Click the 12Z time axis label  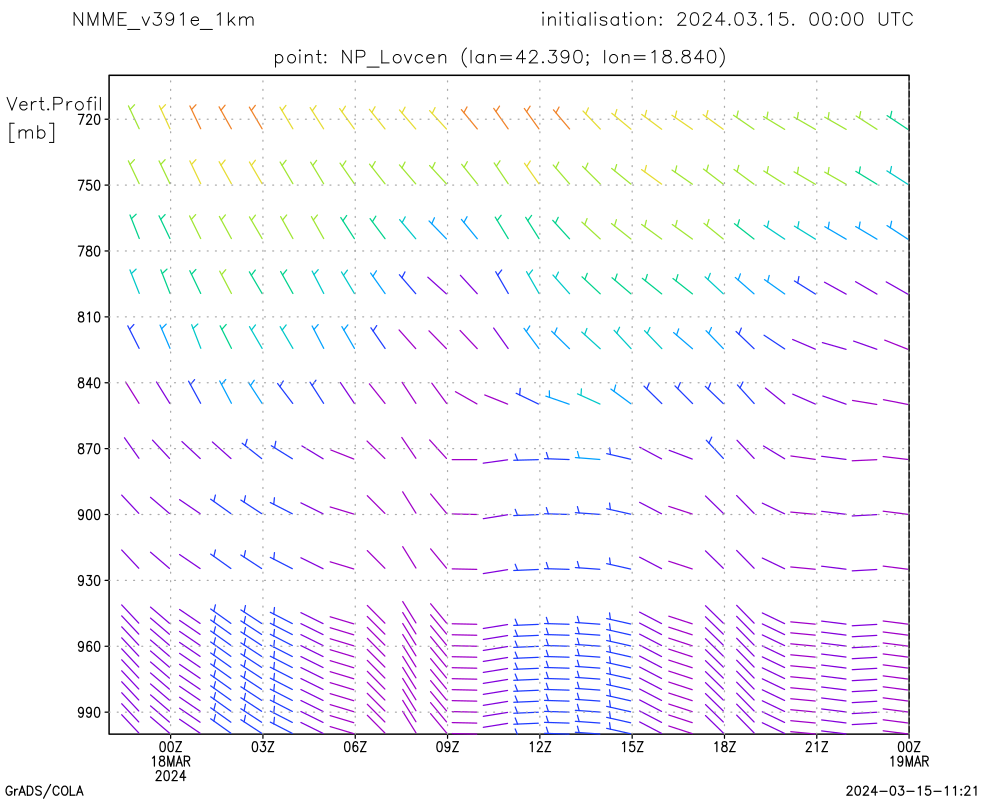click(540, 747)
